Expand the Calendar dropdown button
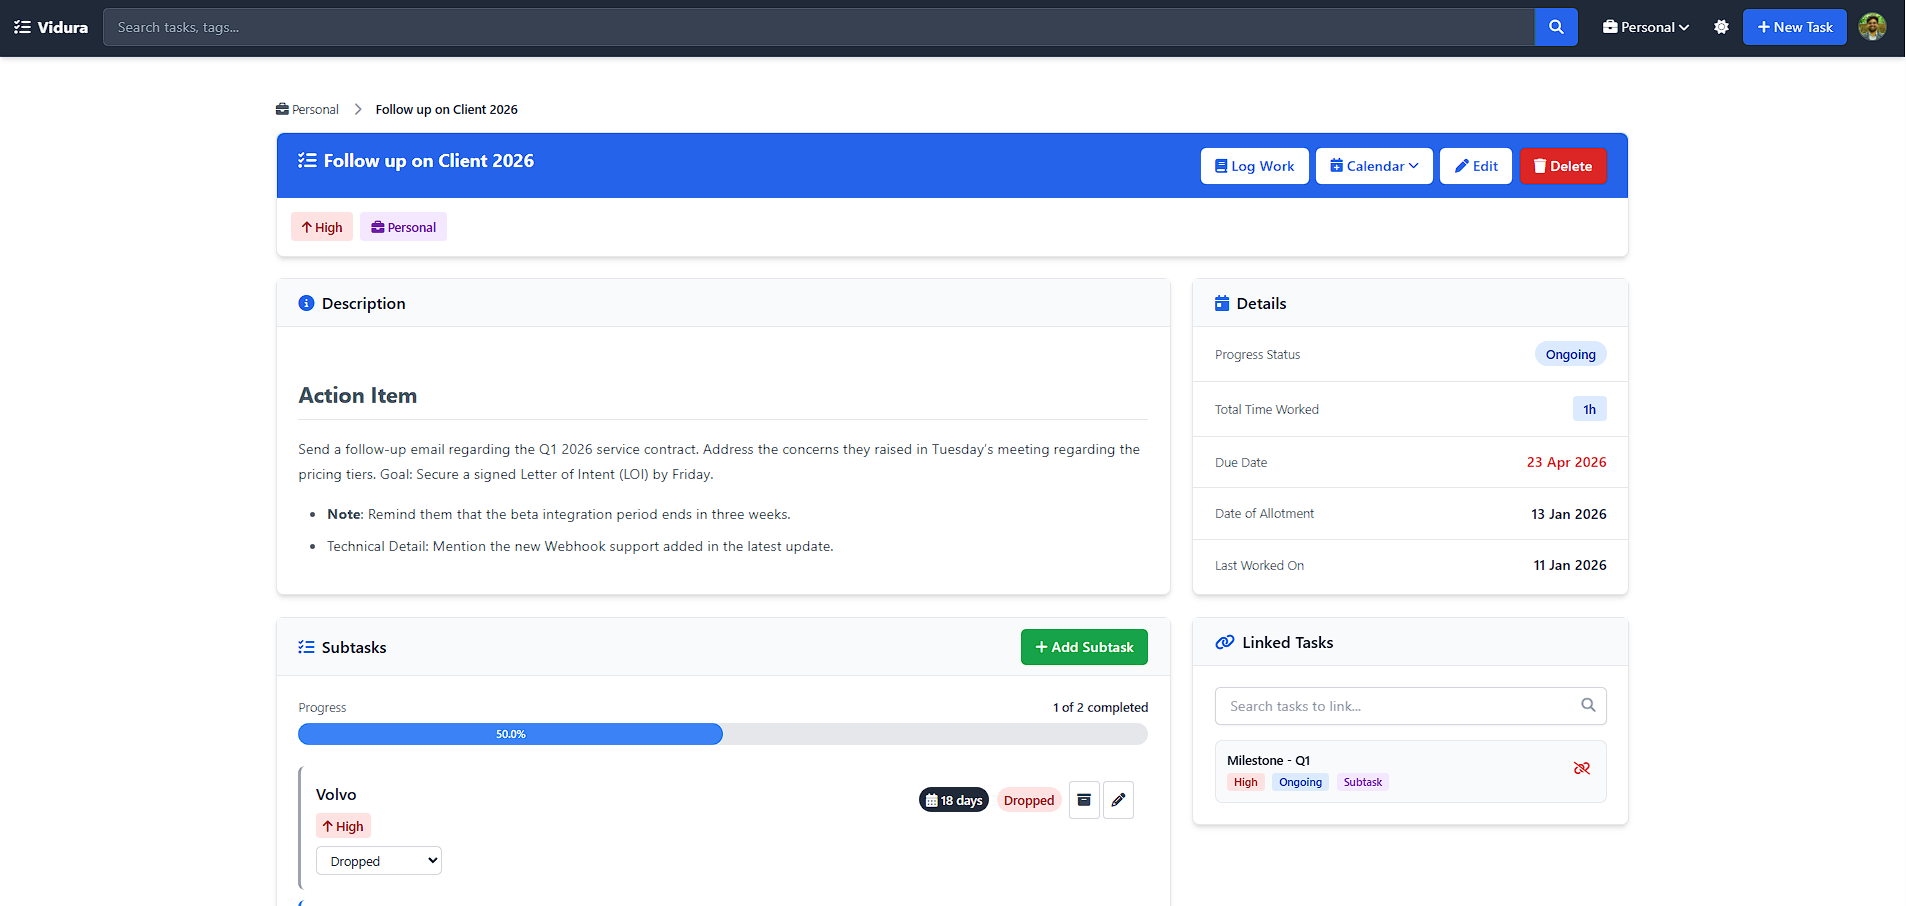This screenshot has width=1906, height=906. click(x=1373, y=166)
